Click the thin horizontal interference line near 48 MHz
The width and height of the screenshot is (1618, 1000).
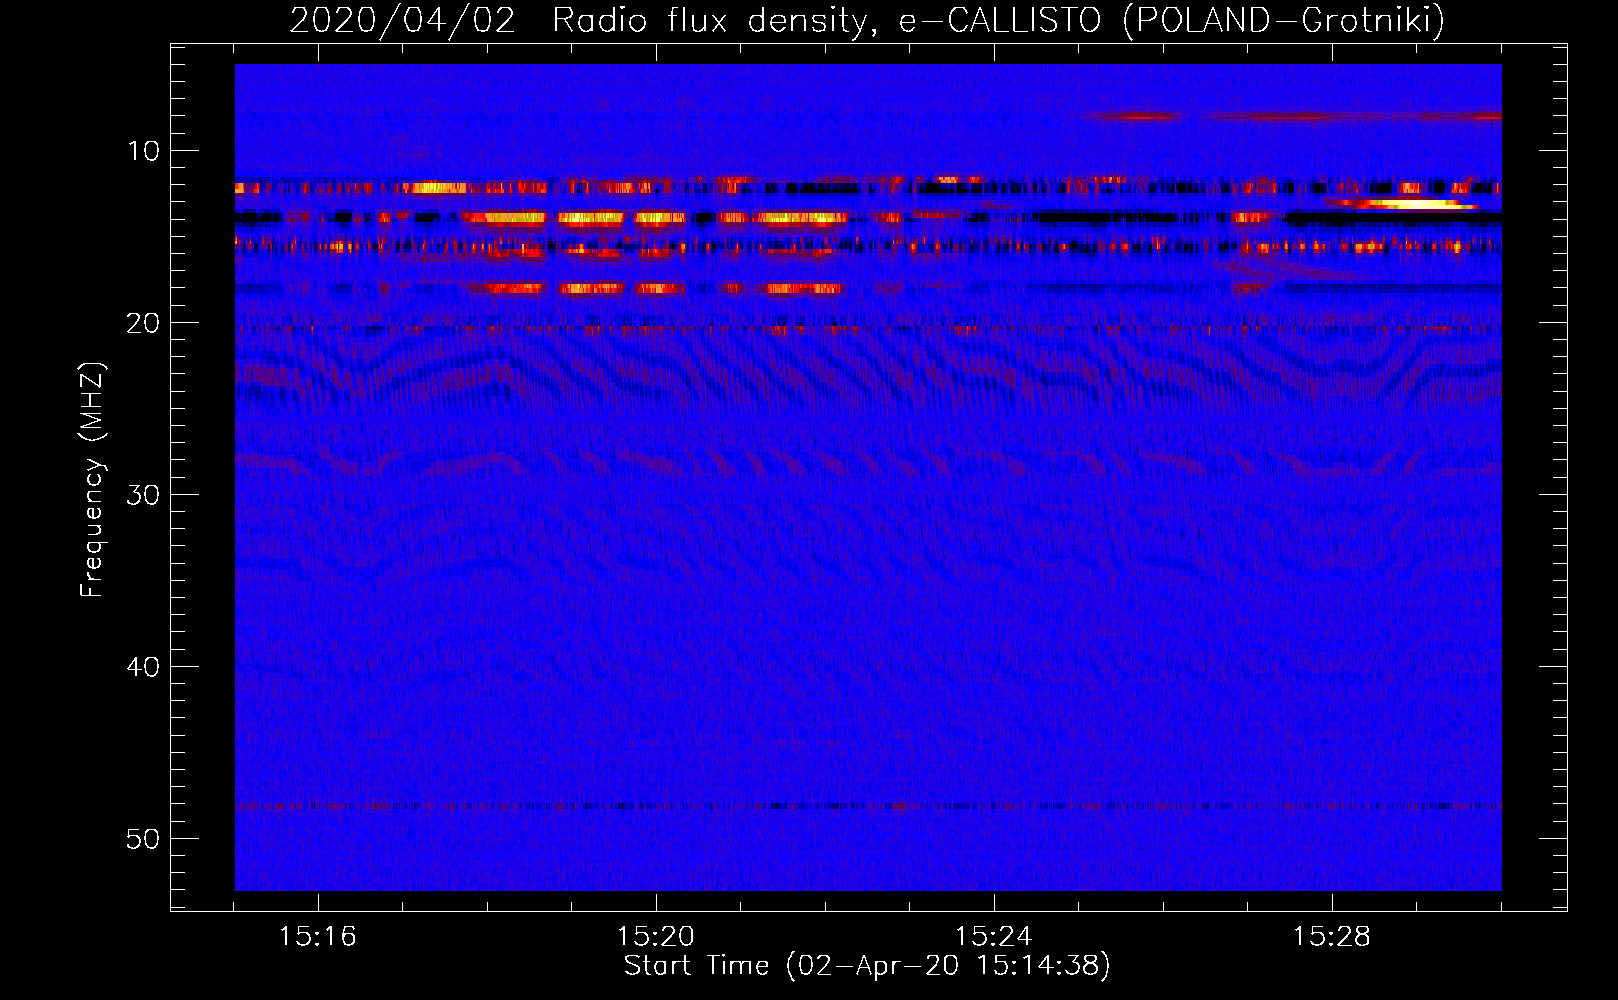(x=868, y=806)
